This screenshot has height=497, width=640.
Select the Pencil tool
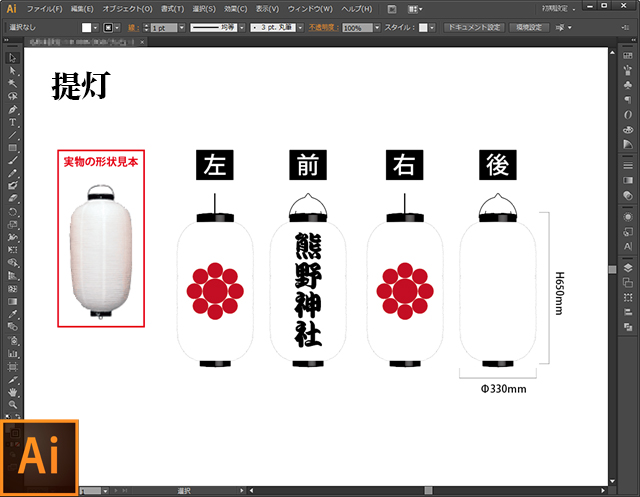[12, 173]
